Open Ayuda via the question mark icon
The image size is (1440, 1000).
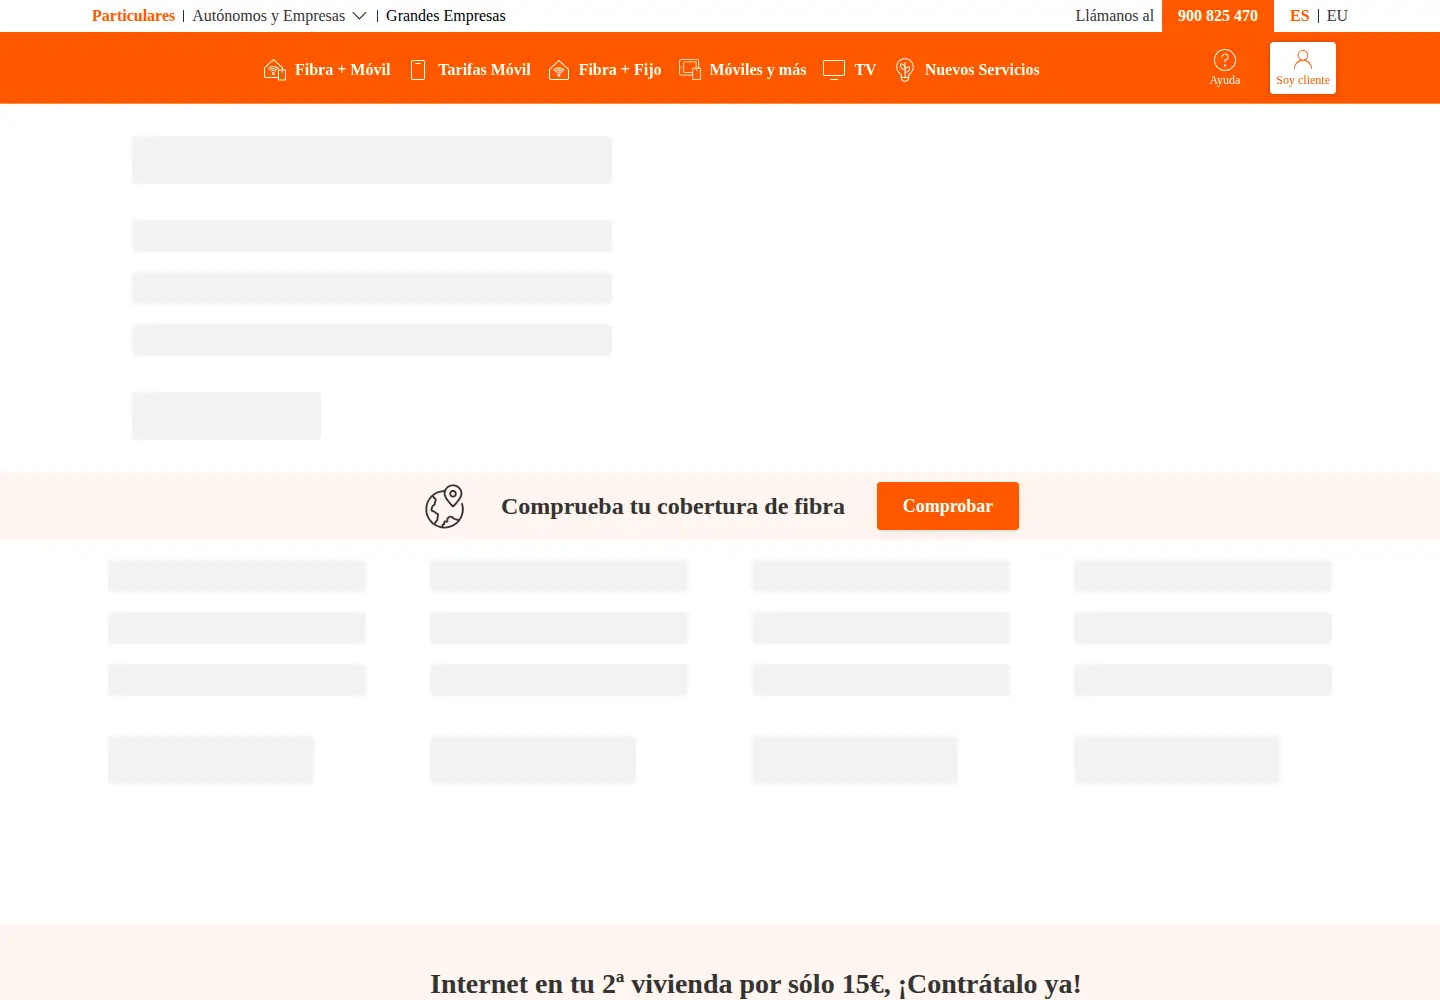click(x=1225, y=60)
